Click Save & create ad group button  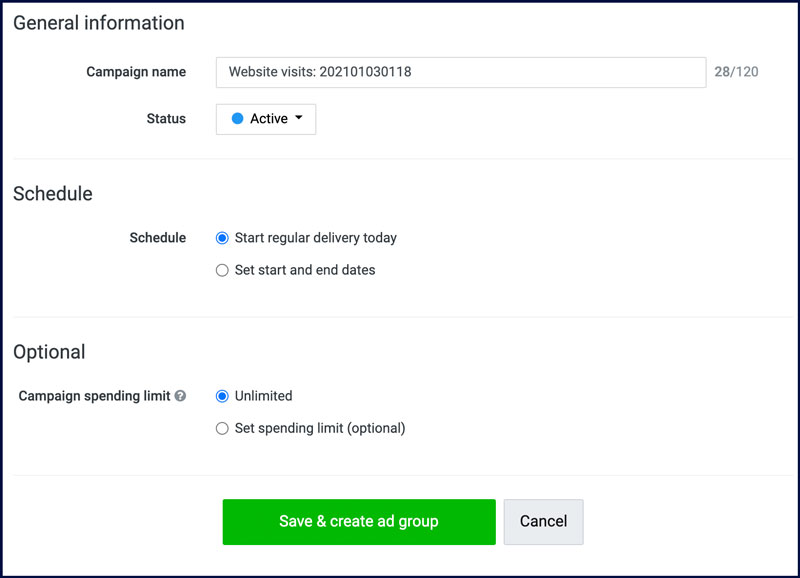359,521
